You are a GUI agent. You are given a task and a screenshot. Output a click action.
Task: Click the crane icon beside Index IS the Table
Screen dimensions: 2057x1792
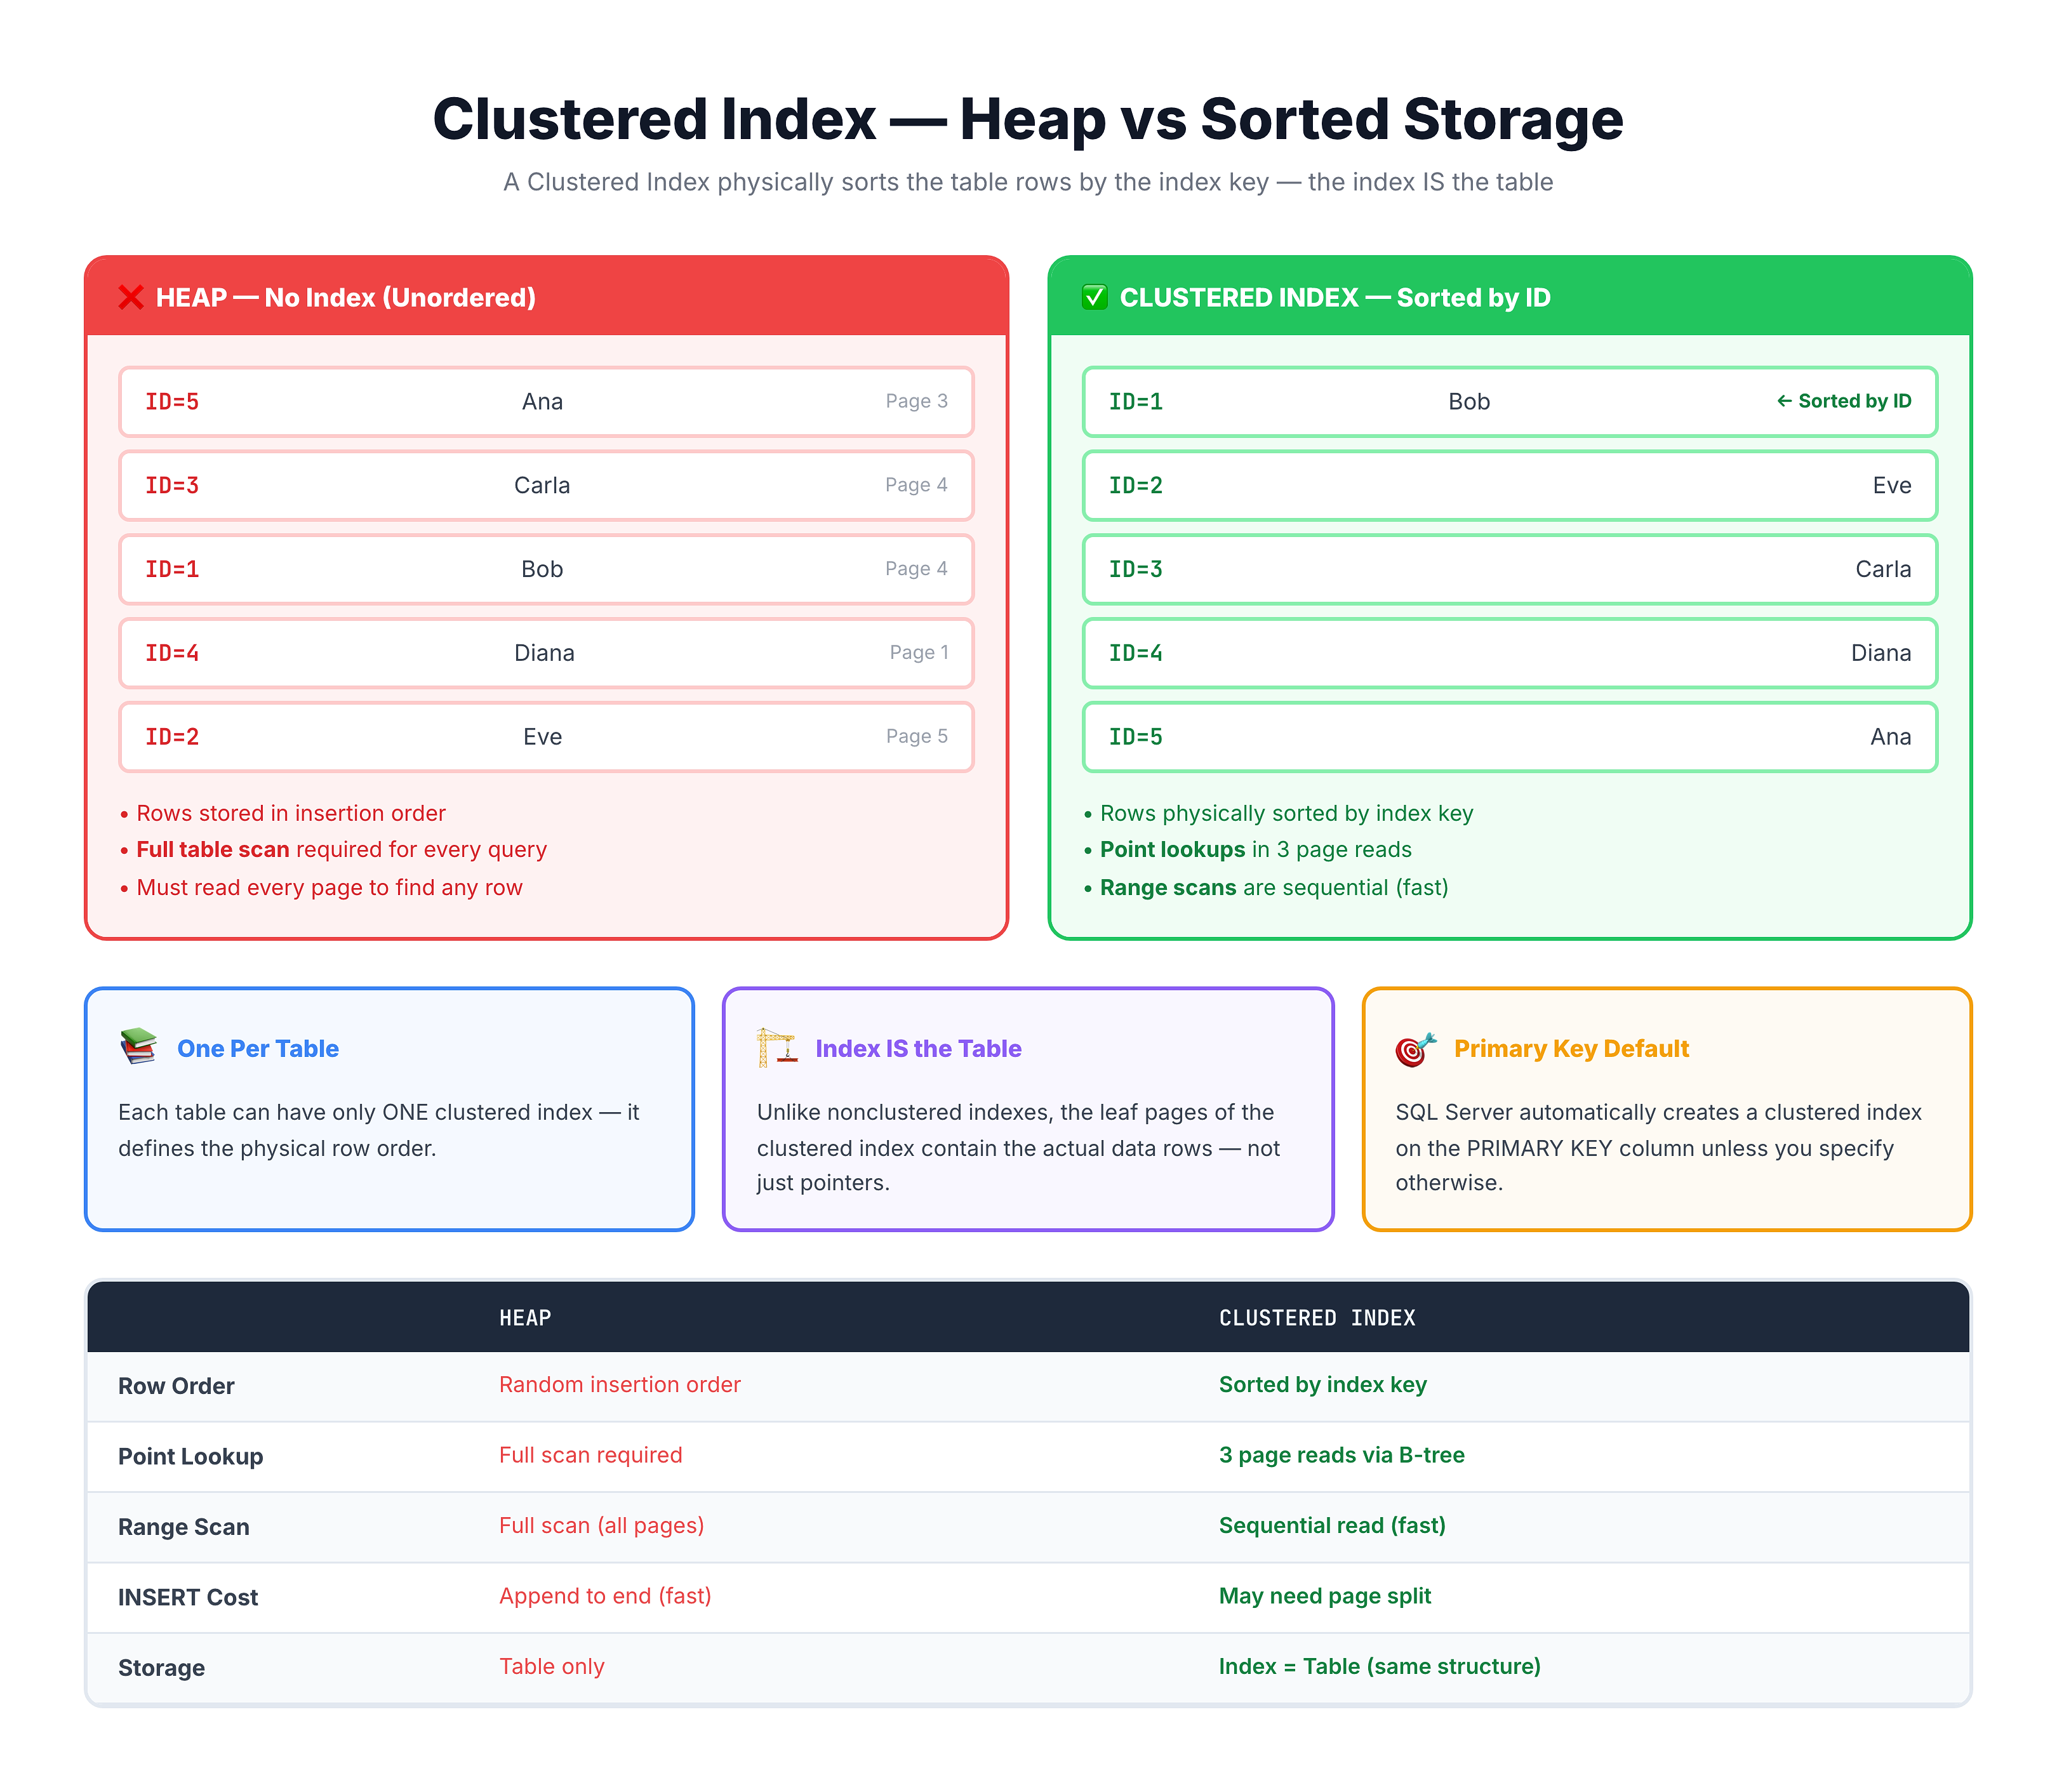tap(777, 1047)
